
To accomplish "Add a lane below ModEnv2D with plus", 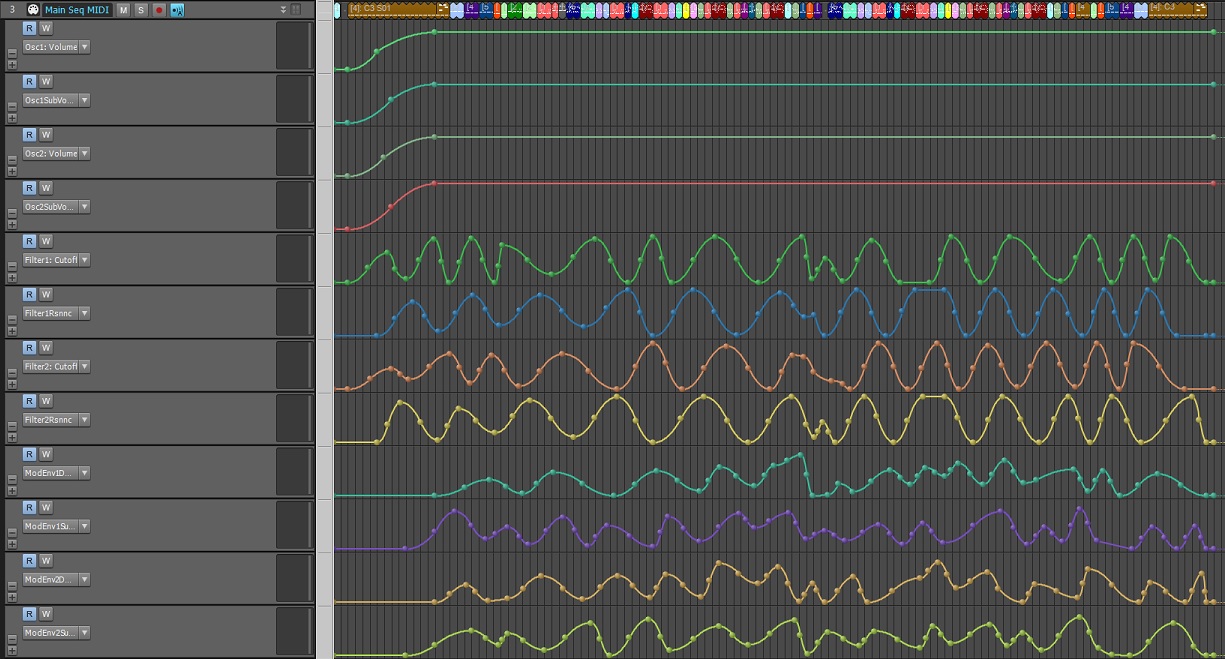I will pyautogui.click(x=12, y=596).
